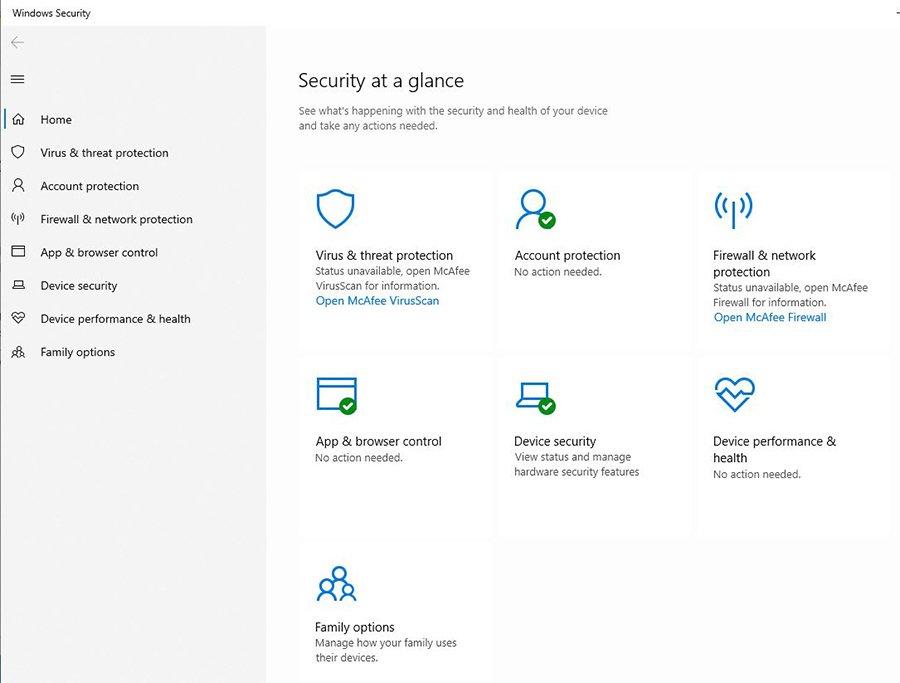The height and width of the screenshot is (683, 900).
Task: Open the hamburger navigation menu
Action: 16,79
